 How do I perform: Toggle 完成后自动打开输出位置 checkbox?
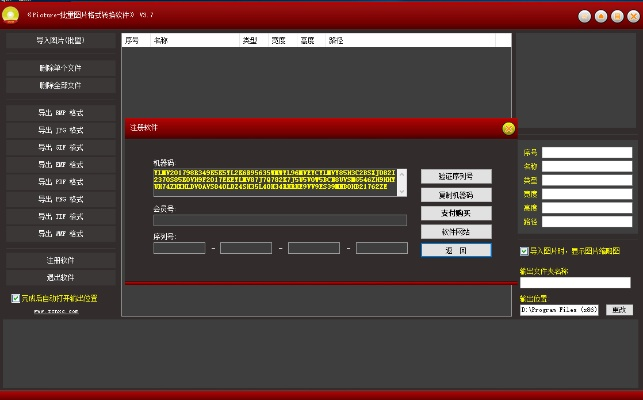[x=15, y=298]
